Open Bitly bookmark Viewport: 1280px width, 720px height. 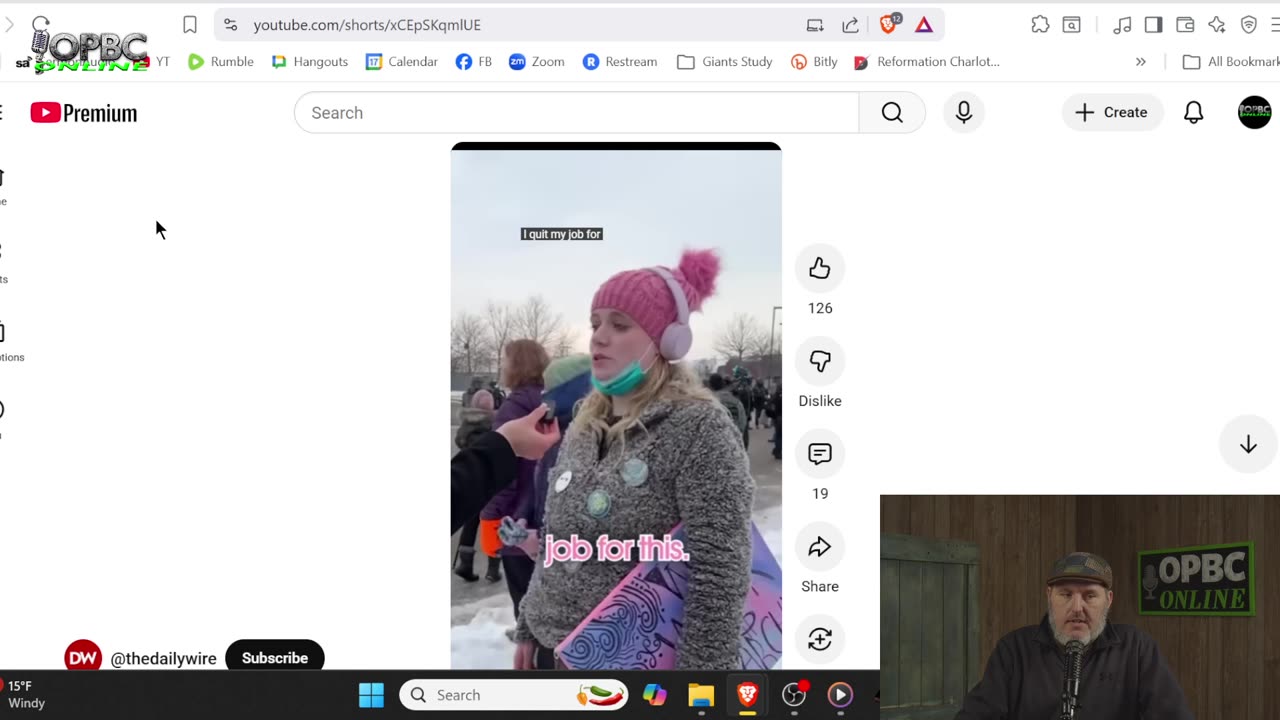click(x=814, y=62)
